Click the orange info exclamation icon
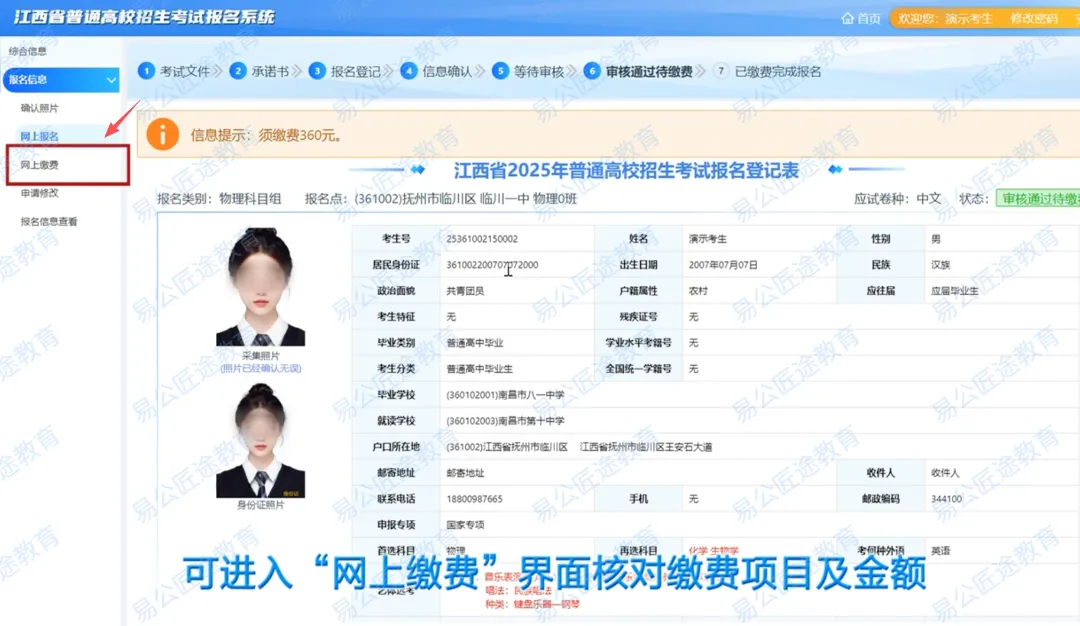The width and height of the screenshot is (1080, 626). click(x=163, y=135)
